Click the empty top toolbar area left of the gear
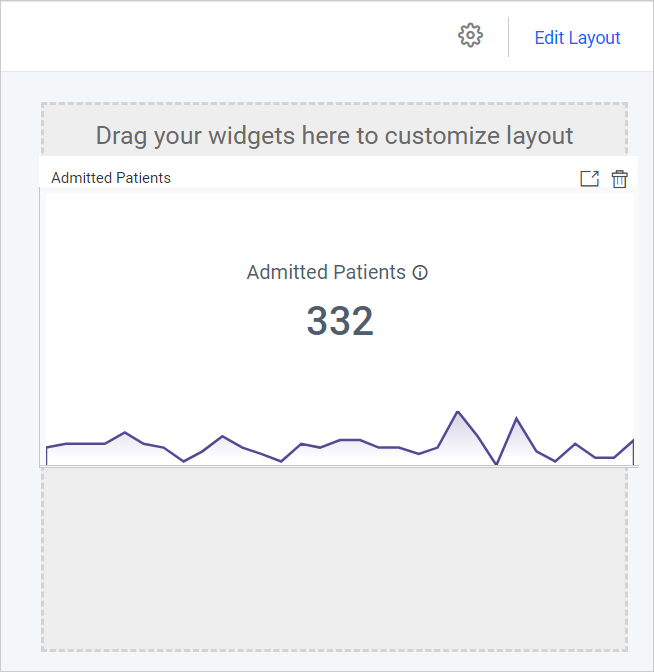 [x=220, y=36]
